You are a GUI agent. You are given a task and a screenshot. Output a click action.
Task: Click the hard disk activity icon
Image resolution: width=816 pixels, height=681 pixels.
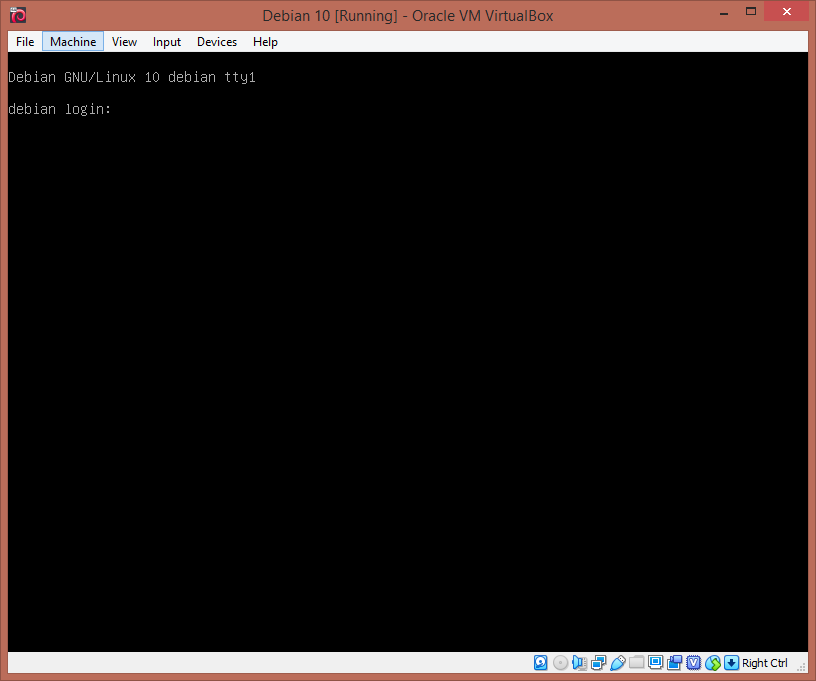point(541,662)
